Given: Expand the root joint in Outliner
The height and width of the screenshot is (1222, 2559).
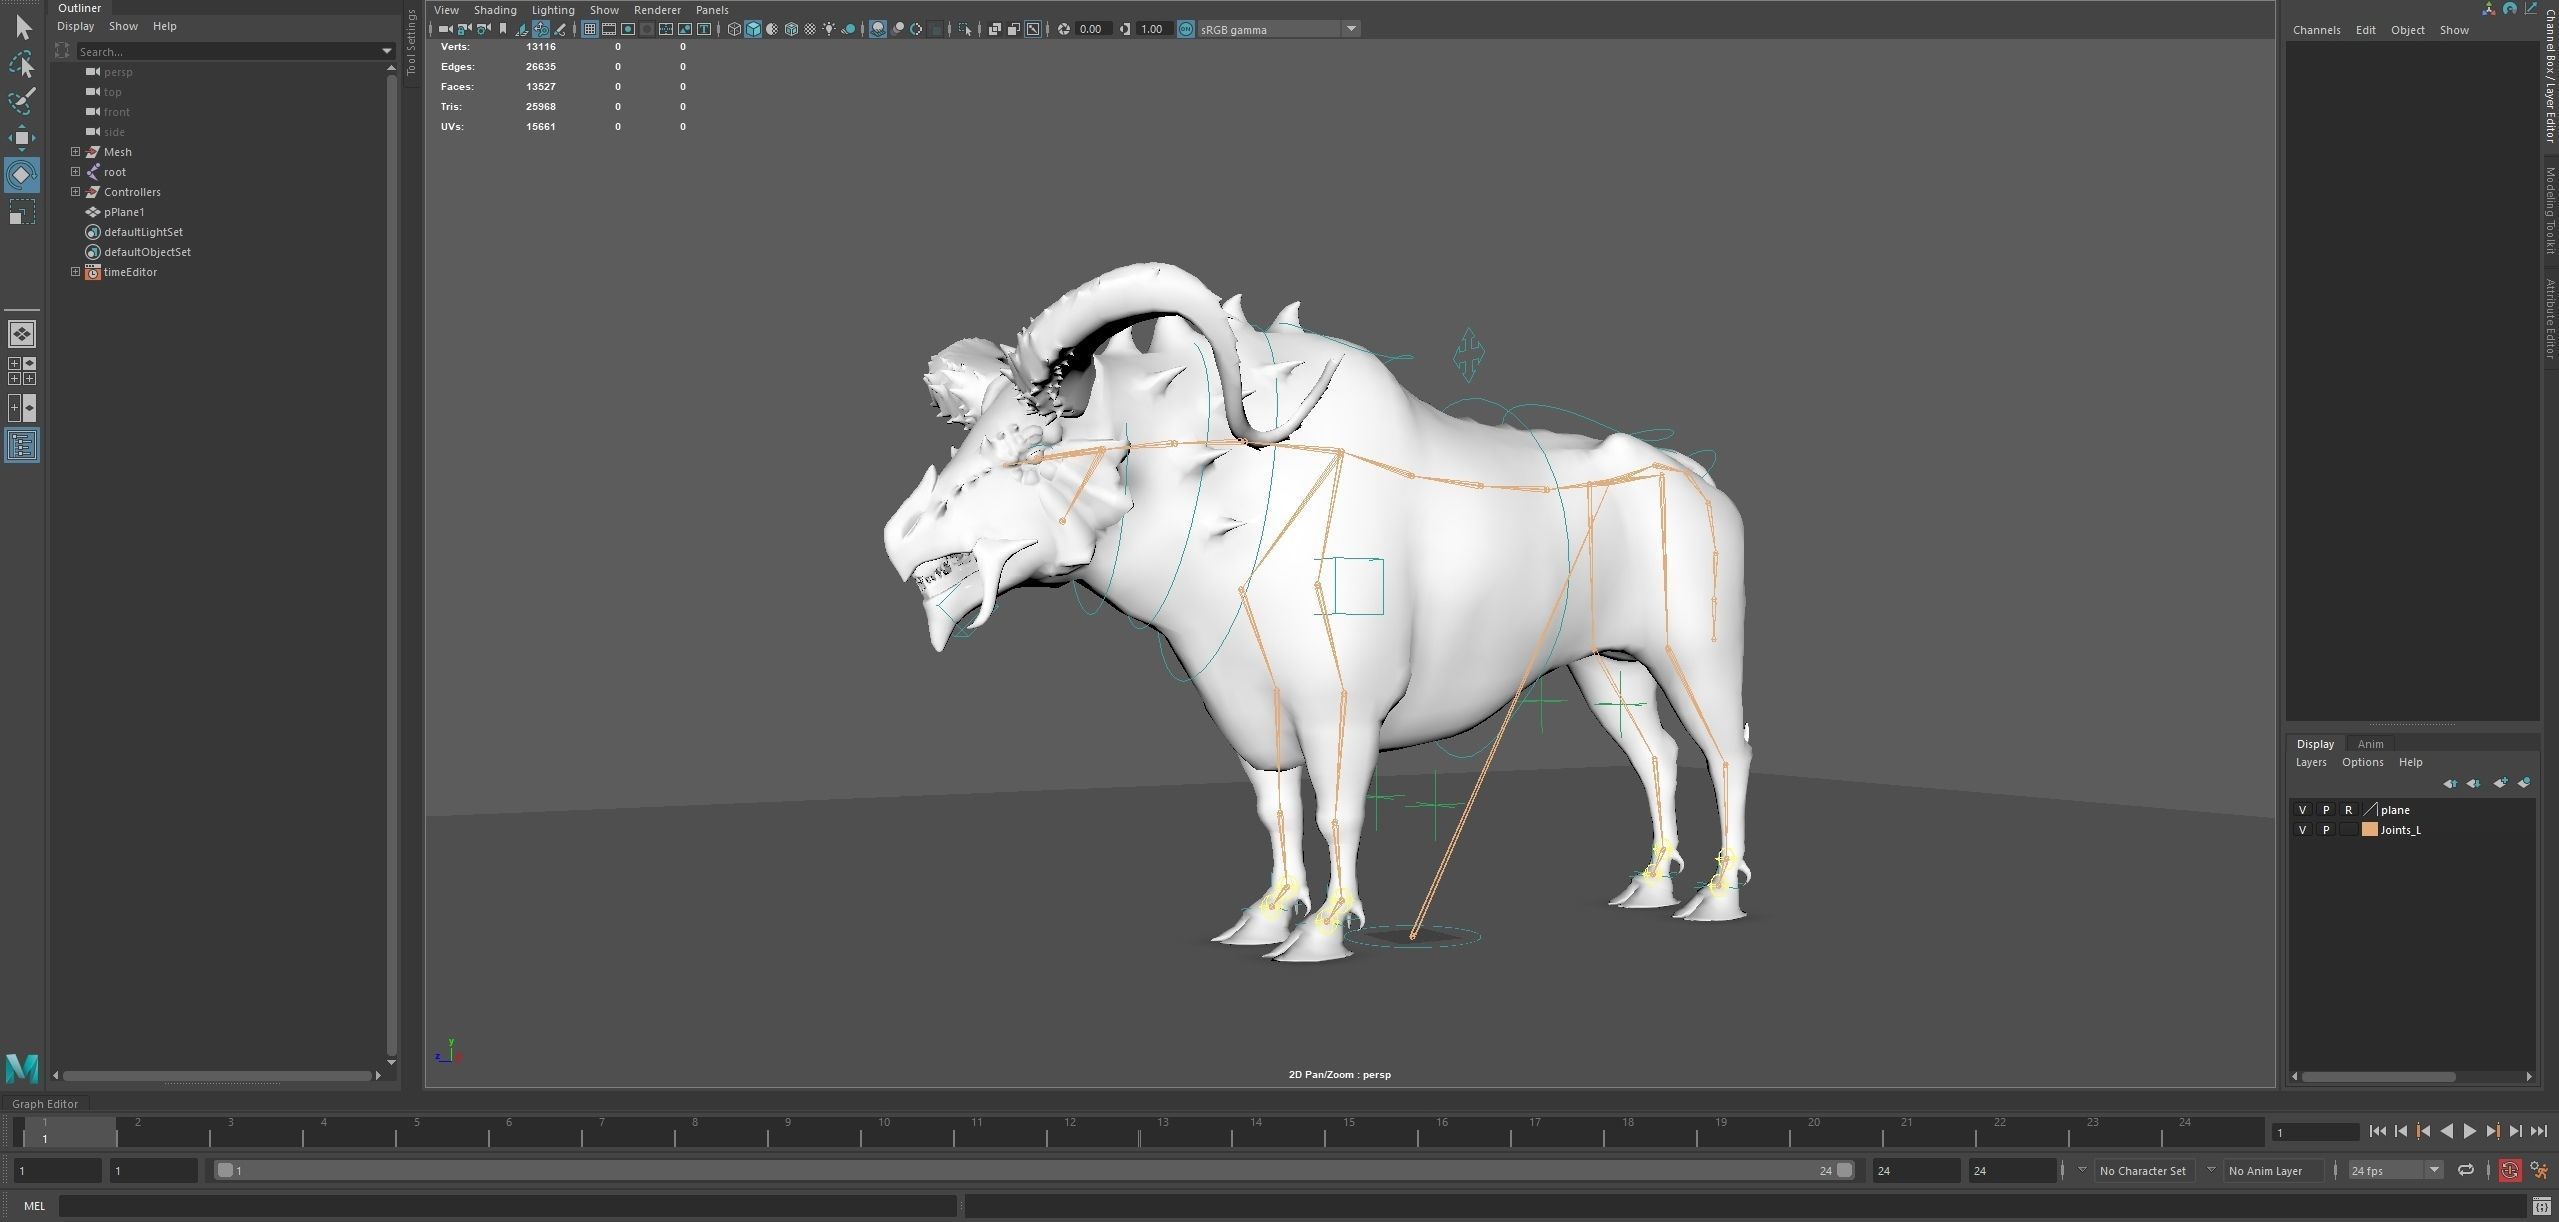Looking at the screenshot, I should point(75,172).
